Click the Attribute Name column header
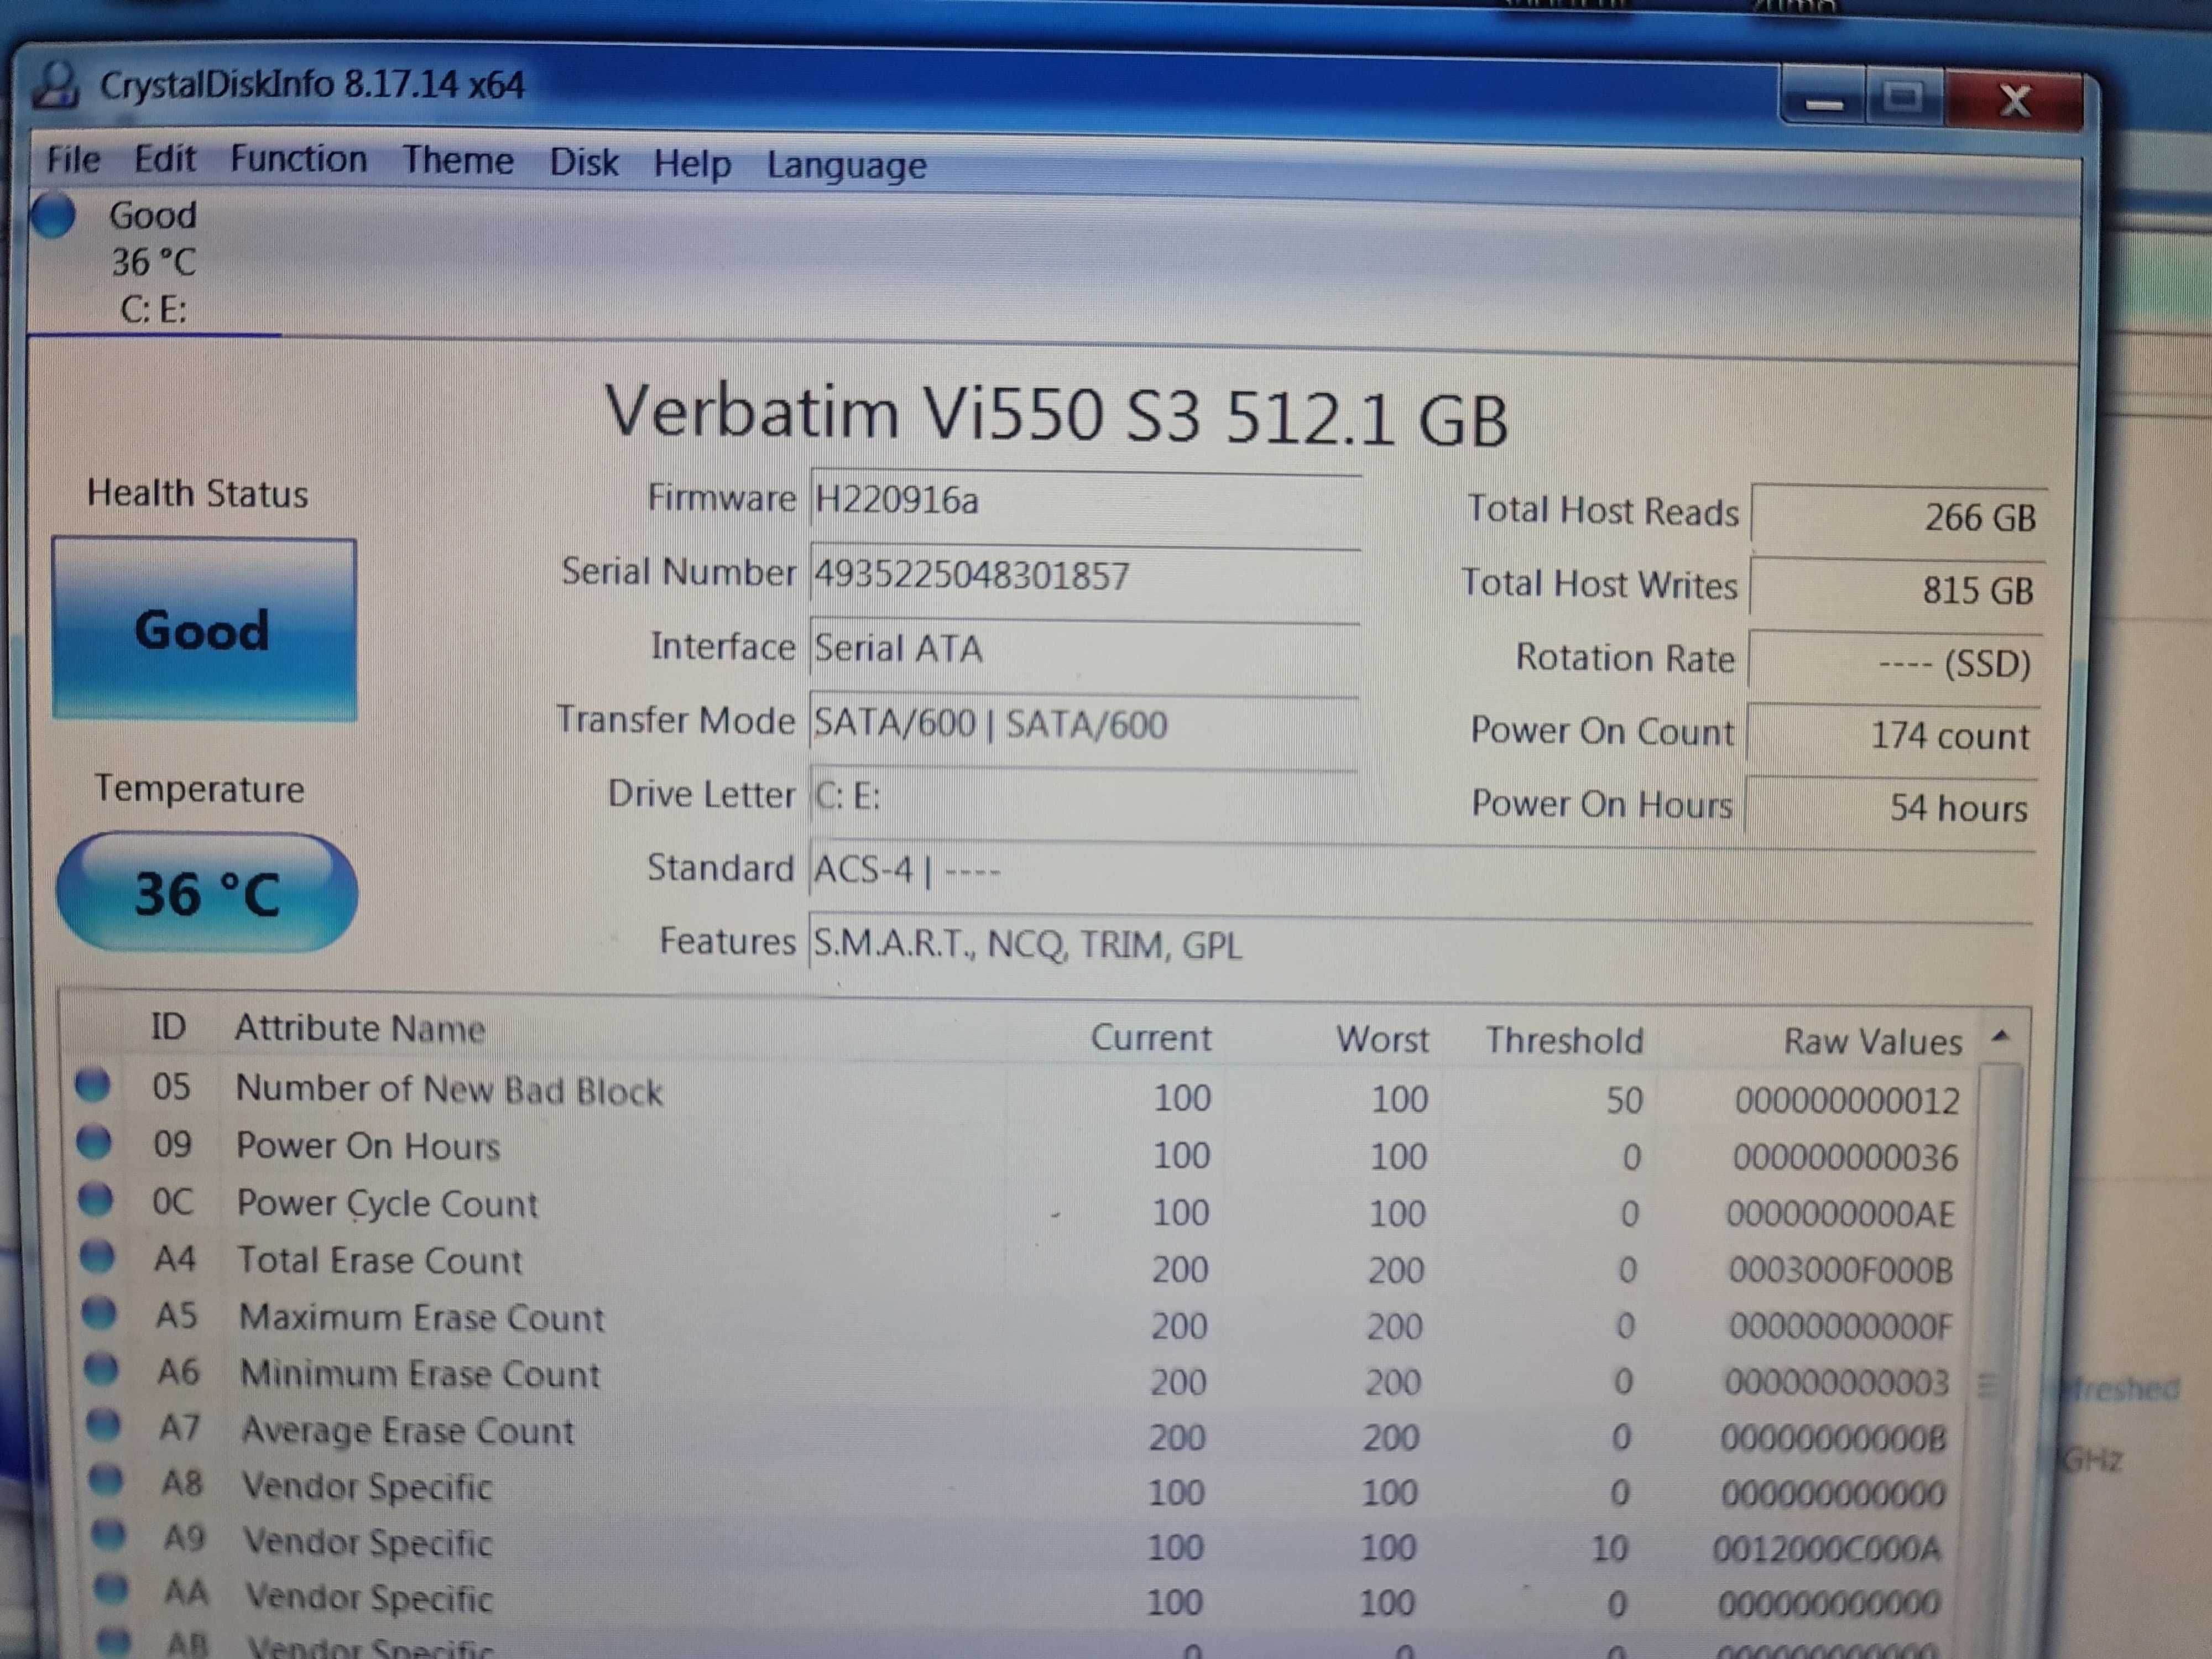 360,1028
